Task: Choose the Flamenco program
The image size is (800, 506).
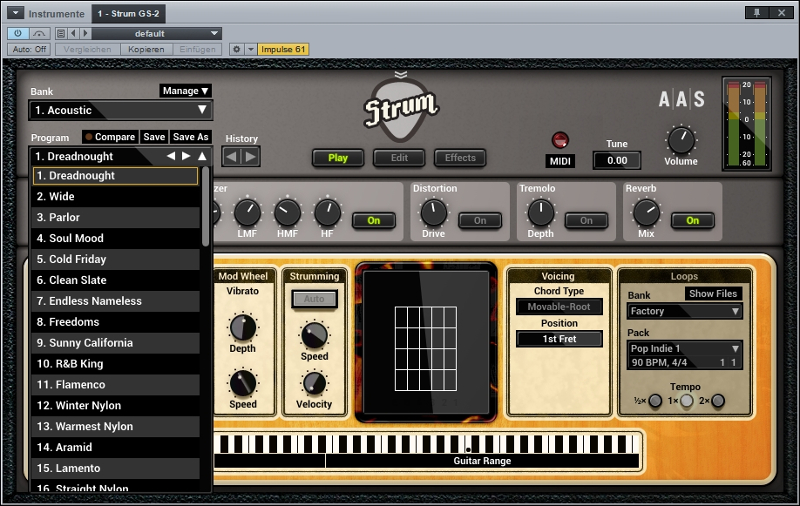Action: pos(115,385)
